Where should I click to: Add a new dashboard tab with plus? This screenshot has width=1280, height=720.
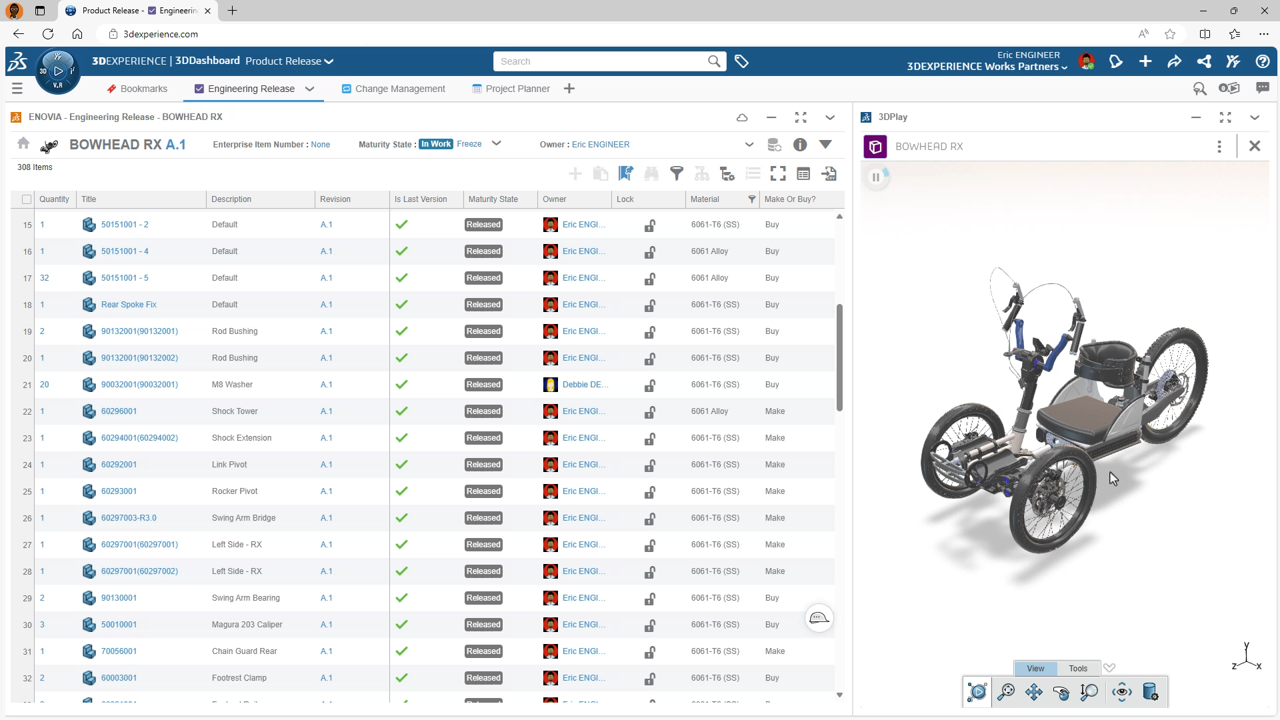(x=569, y=89)
